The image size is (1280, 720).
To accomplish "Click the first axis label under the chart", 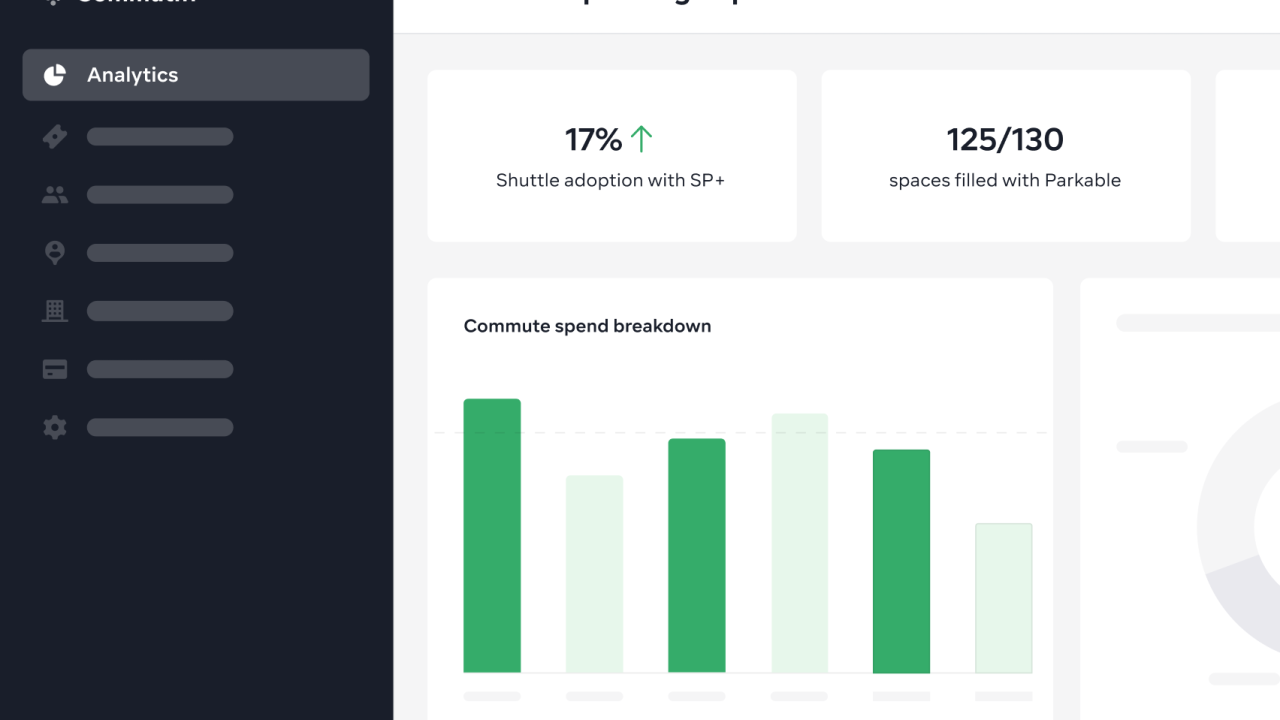I will [x=492, y=695].
